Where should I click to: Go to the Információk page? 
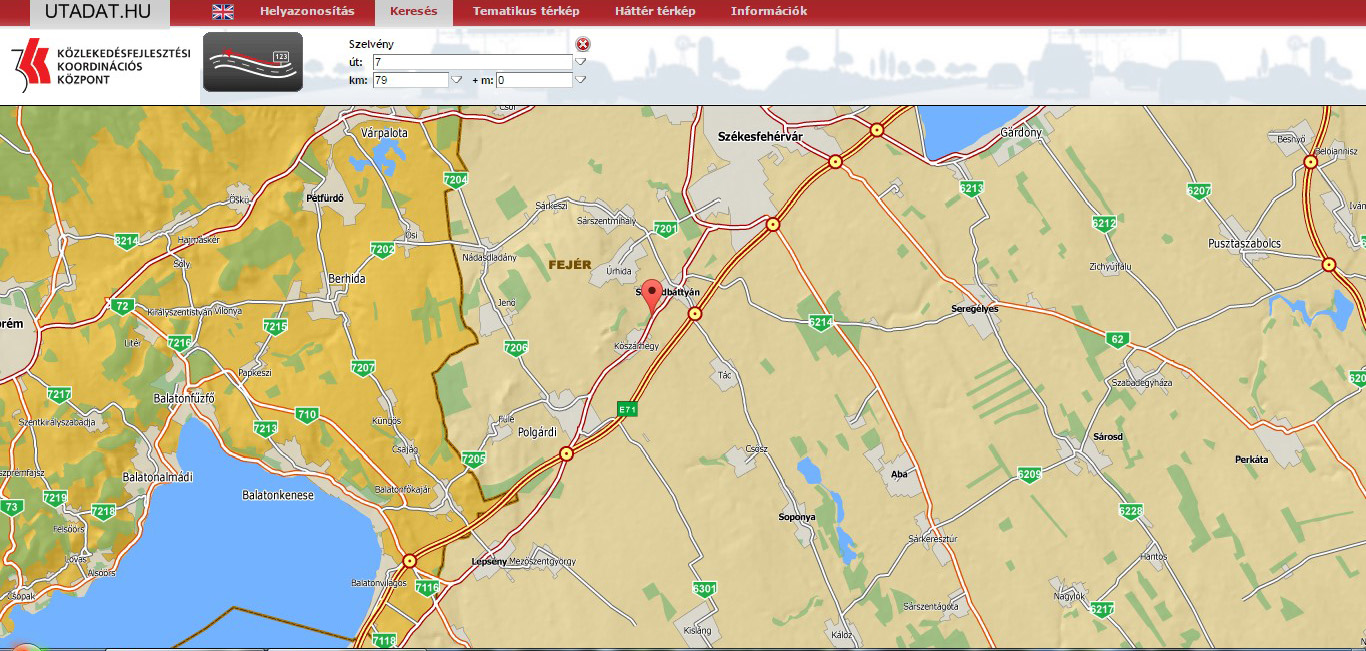[x=768, y=12]
